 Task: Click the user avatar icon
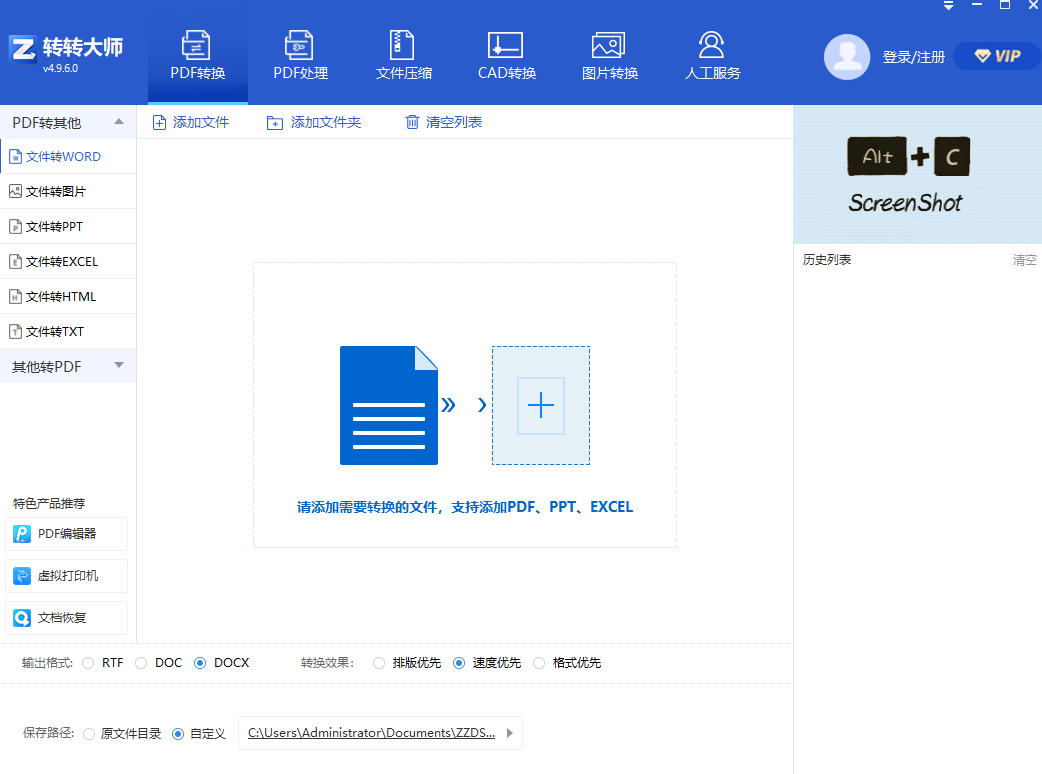(846, 57)
